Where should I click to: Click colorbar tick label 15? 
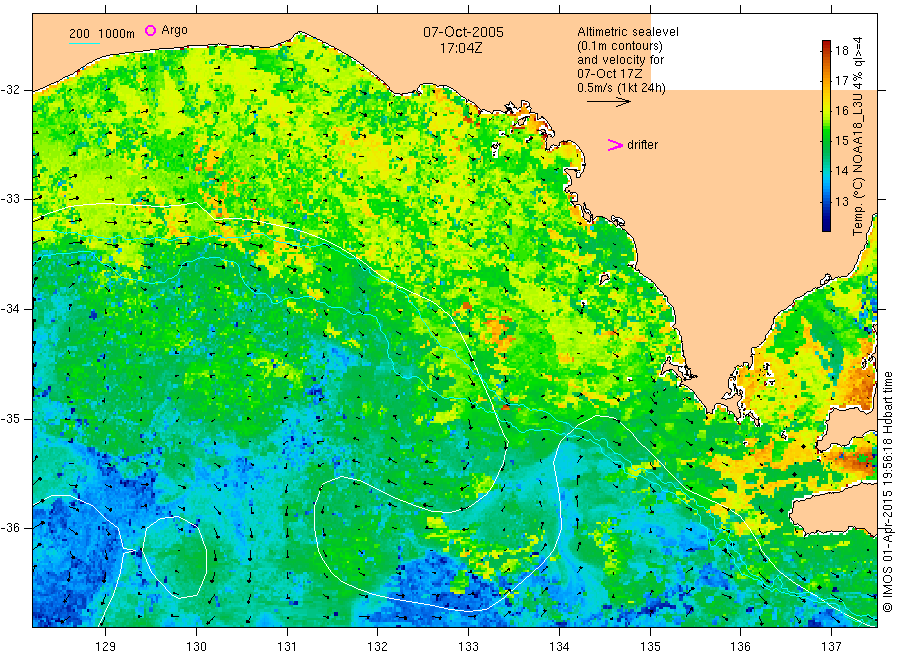[841, 141]
